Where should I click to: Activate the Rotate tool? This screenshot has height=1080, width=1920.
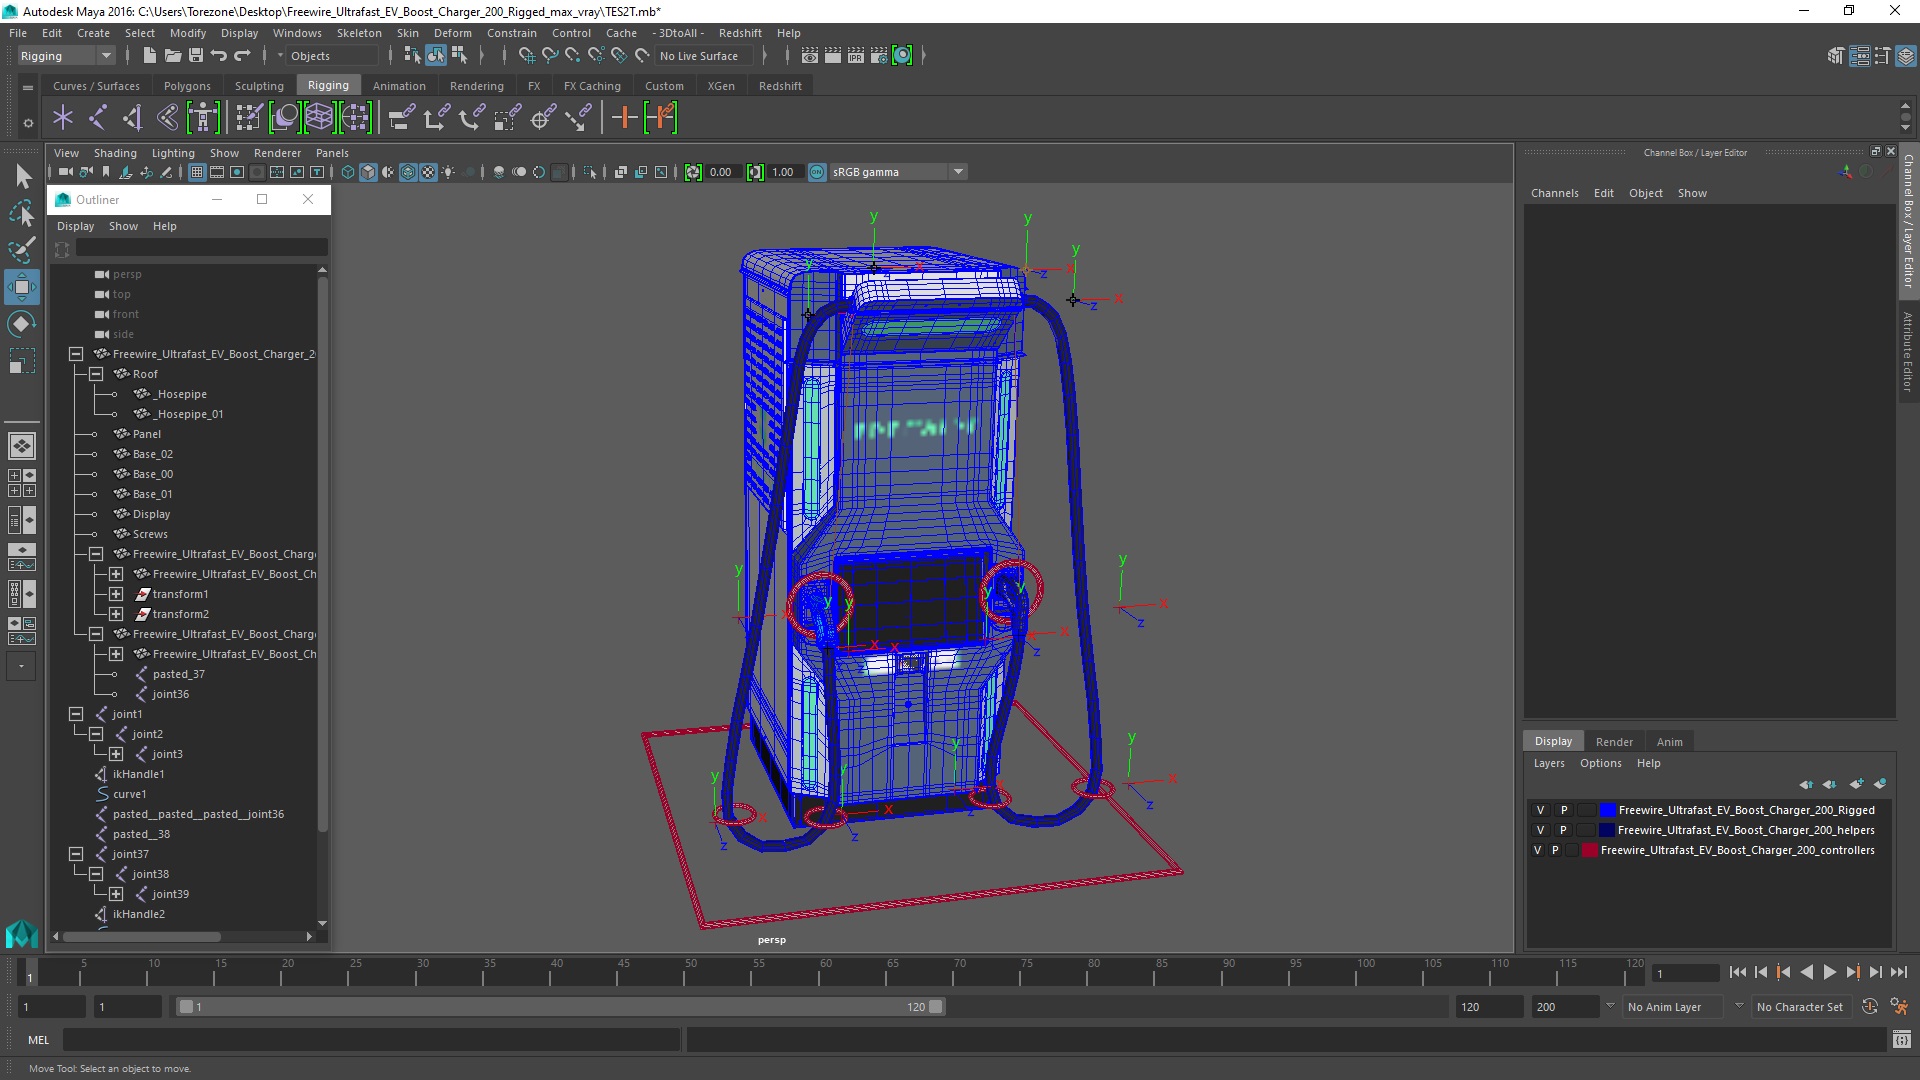tap(22, 323)
